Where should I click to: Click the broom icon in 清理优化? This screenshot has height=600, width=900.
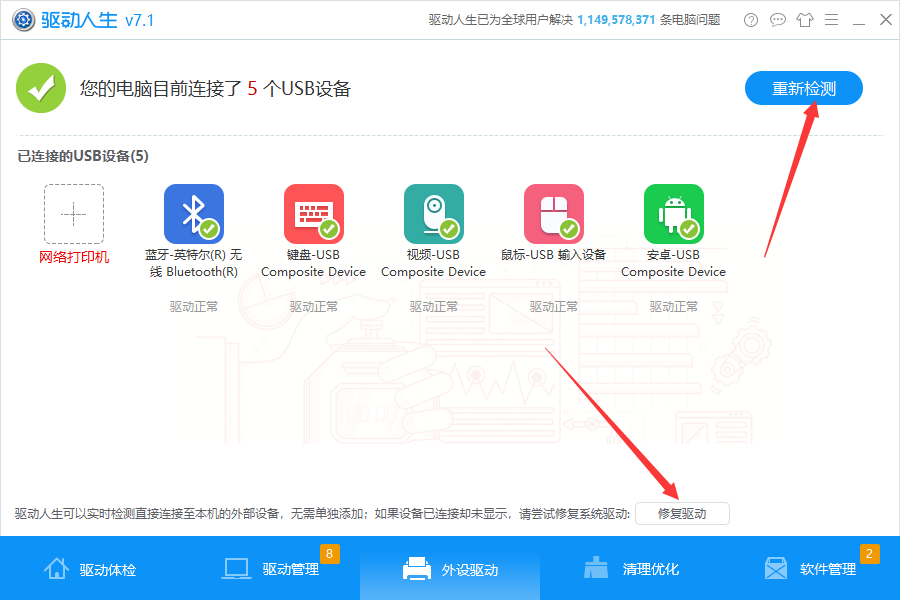[596, 567]
